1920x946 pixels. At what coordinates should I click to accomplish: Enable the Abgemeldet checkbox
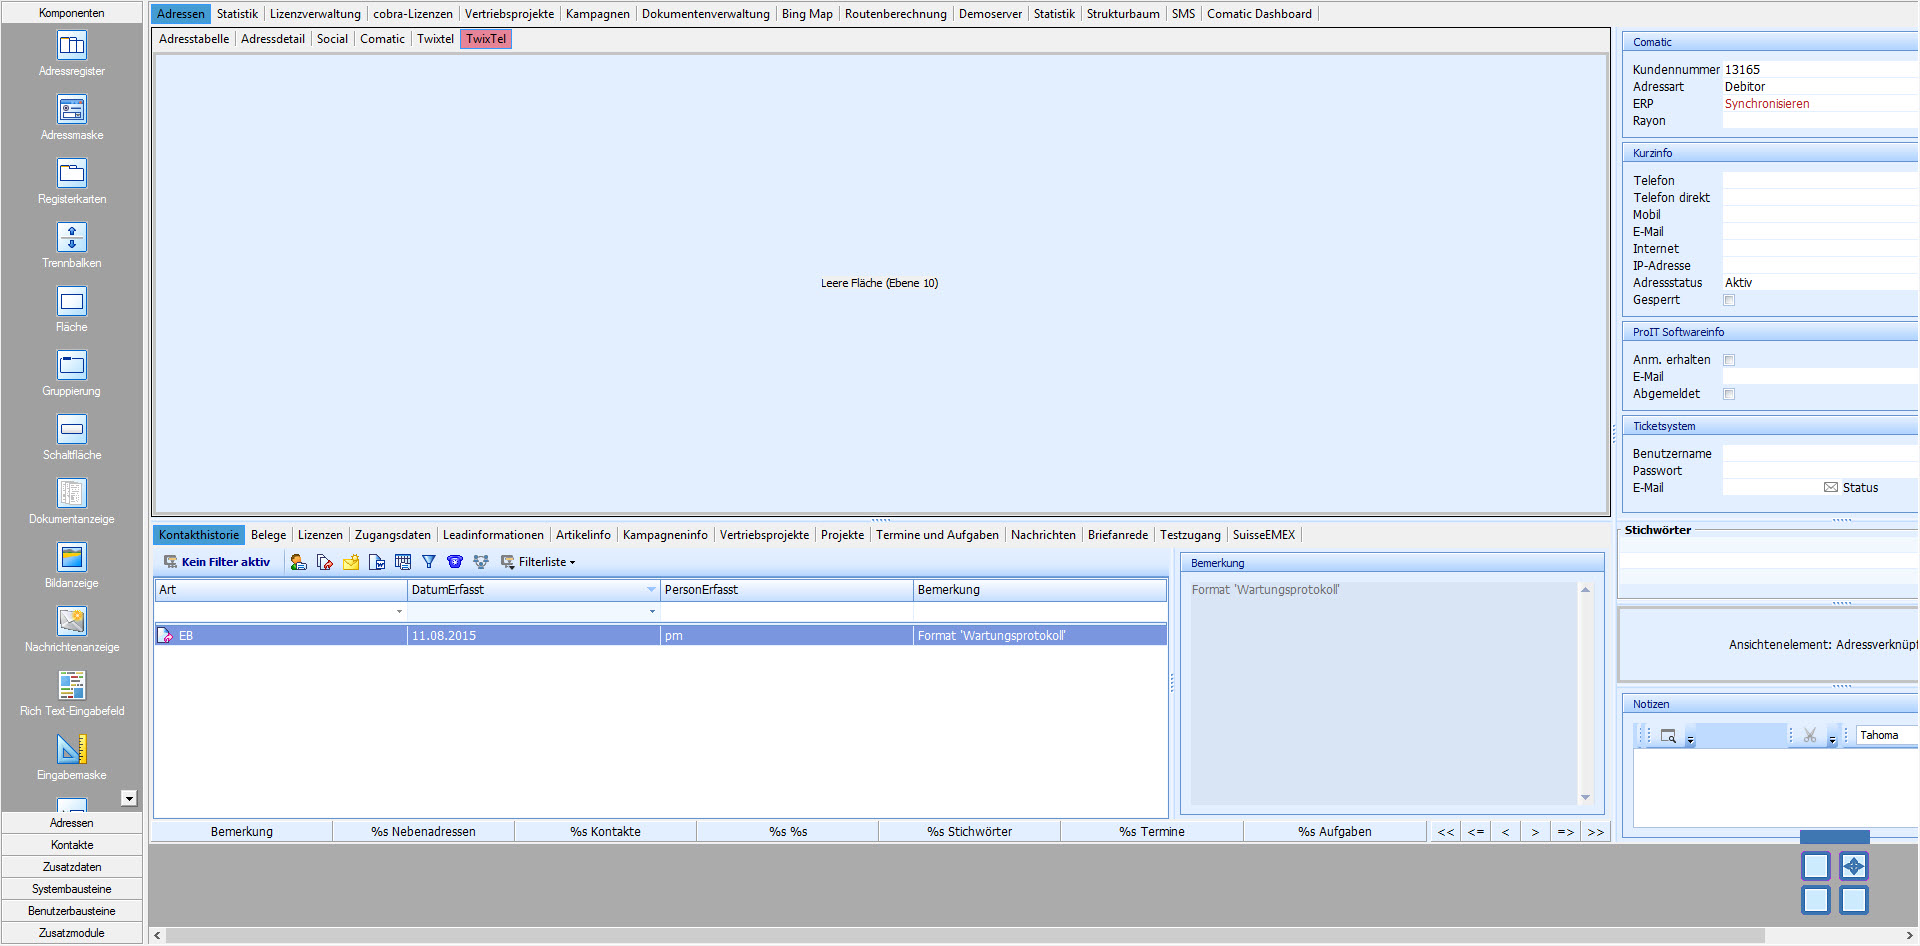[1729, 394]
